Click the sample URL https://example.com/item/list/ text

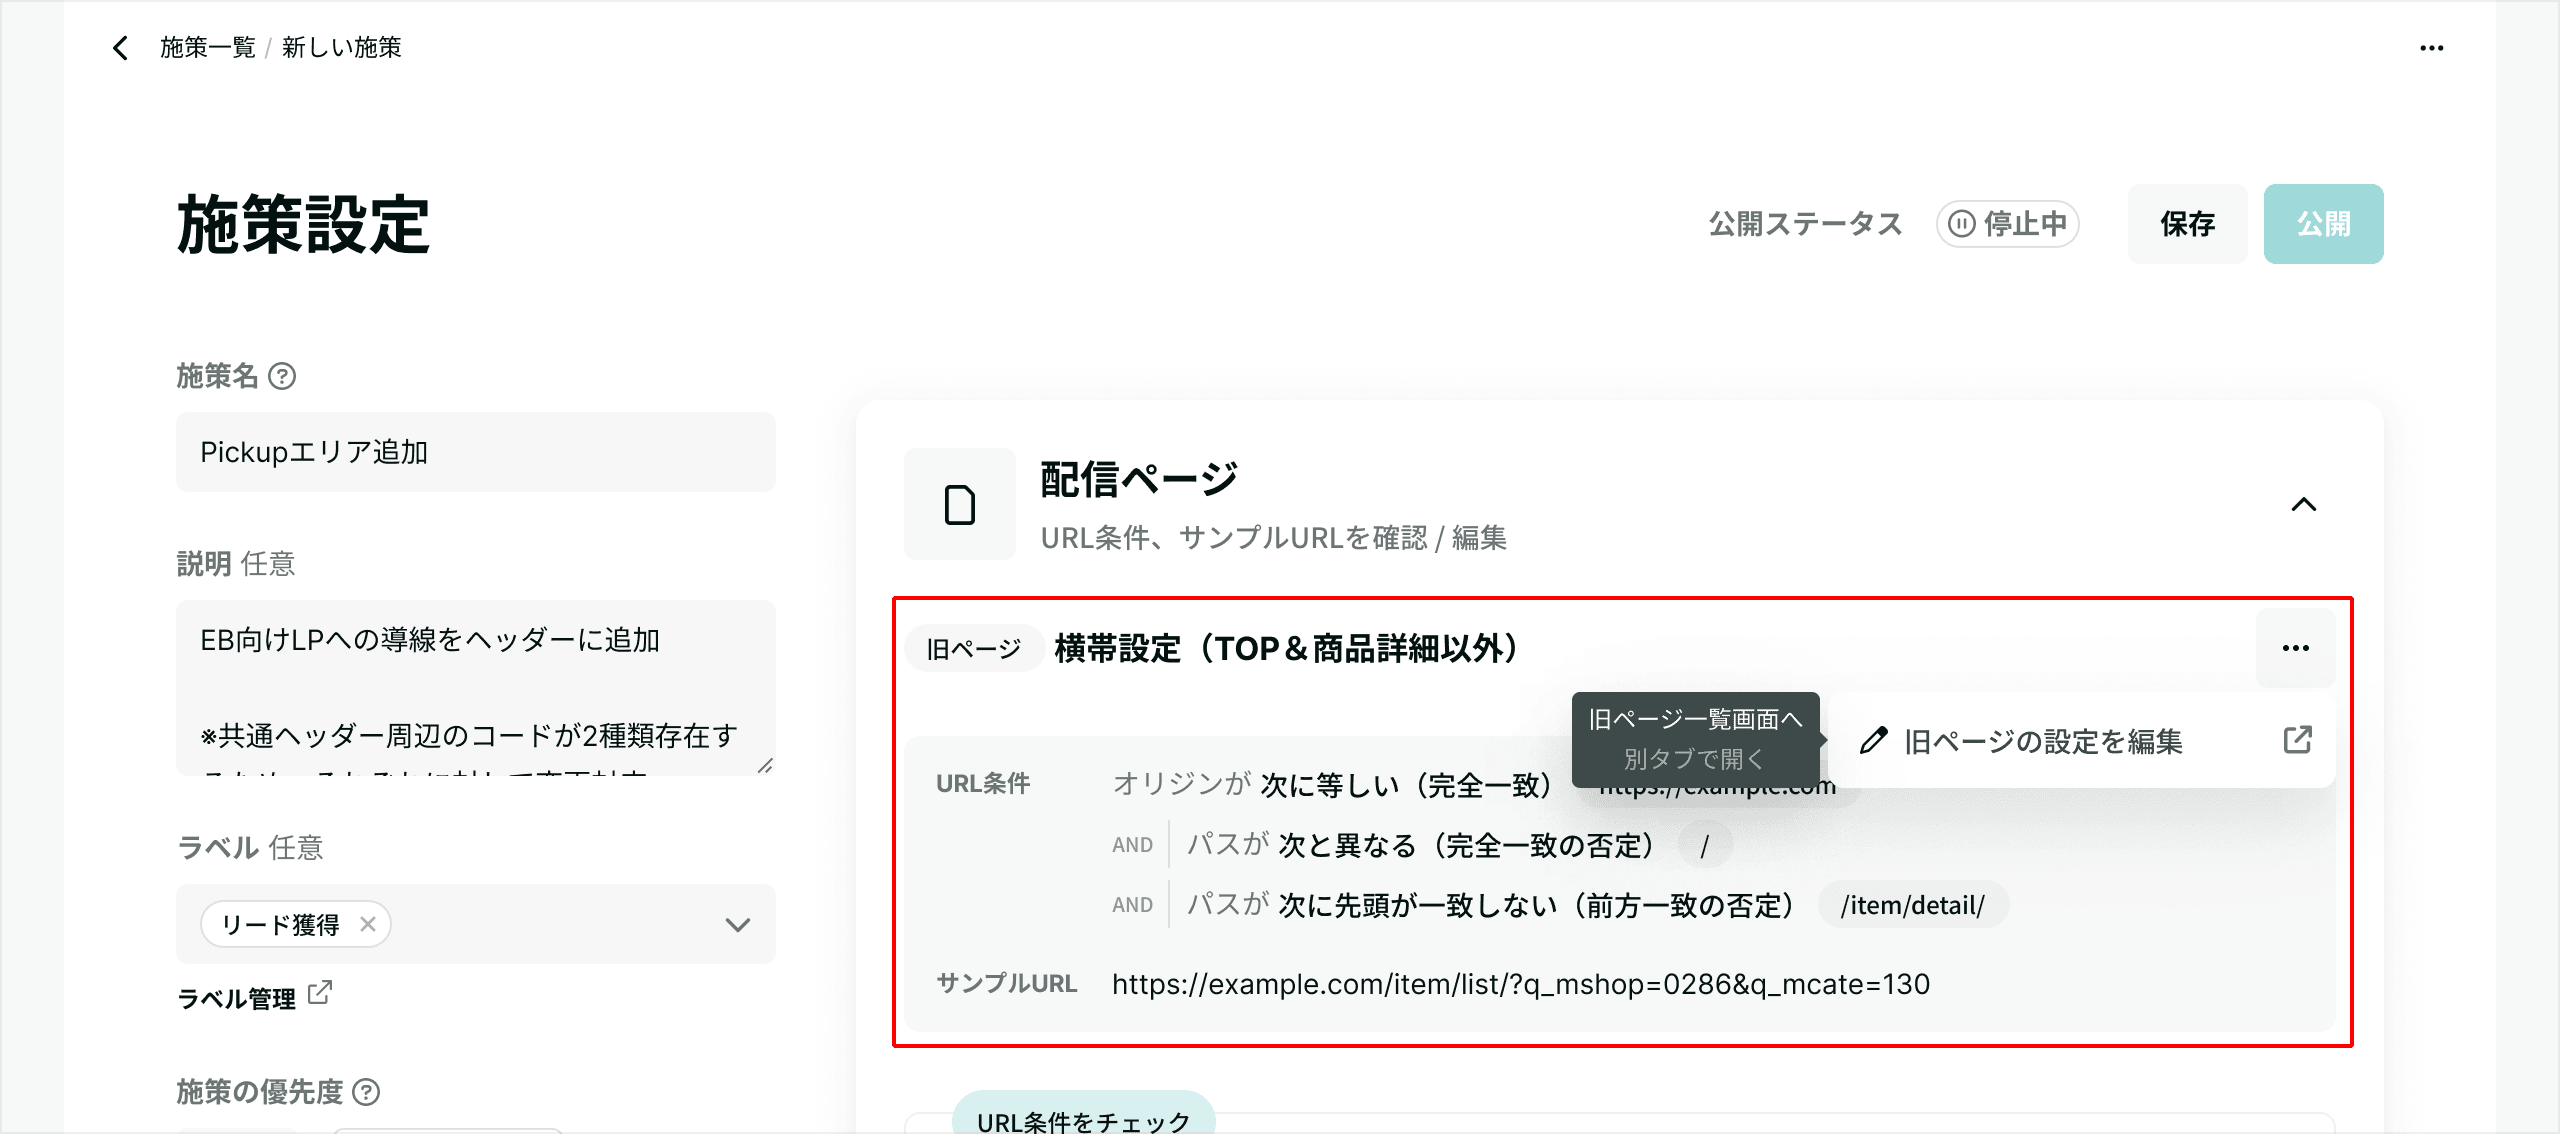point(1520,984)
